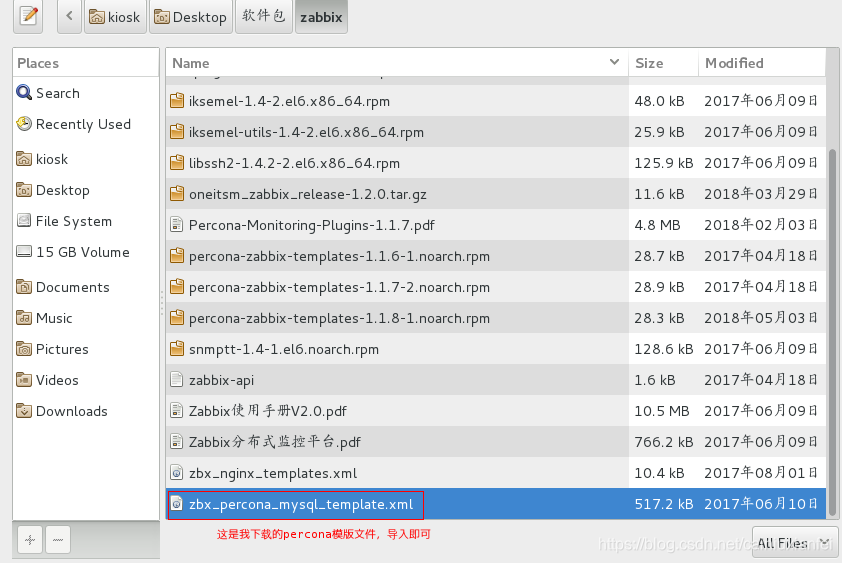Screen dimensions: 842x563
Task: Click the File System label in Places
Action: (74, 221)
